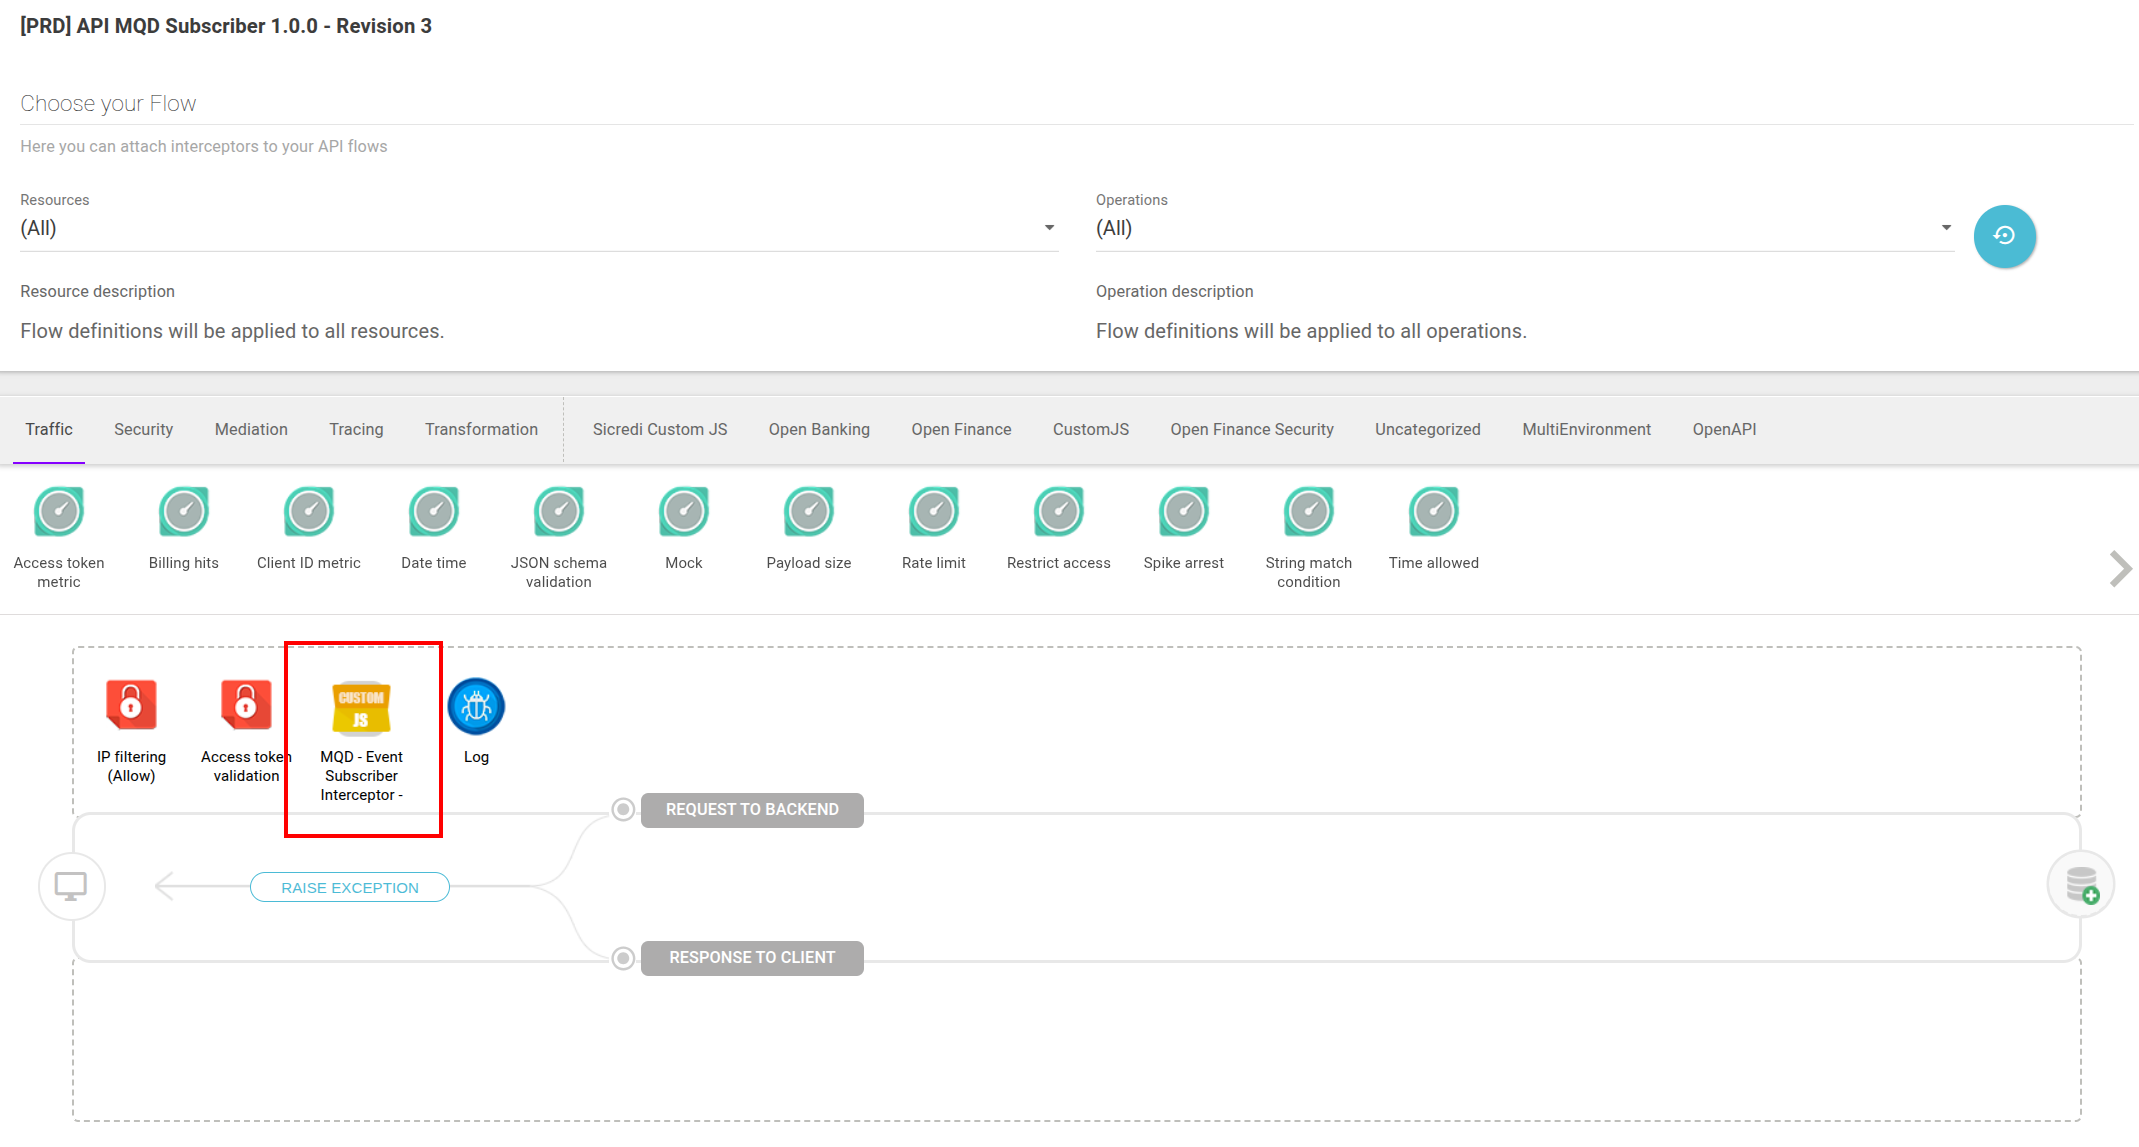Click the Raise Exception button
Viewport: 2139px width, 1147px height.
(349, 888)
